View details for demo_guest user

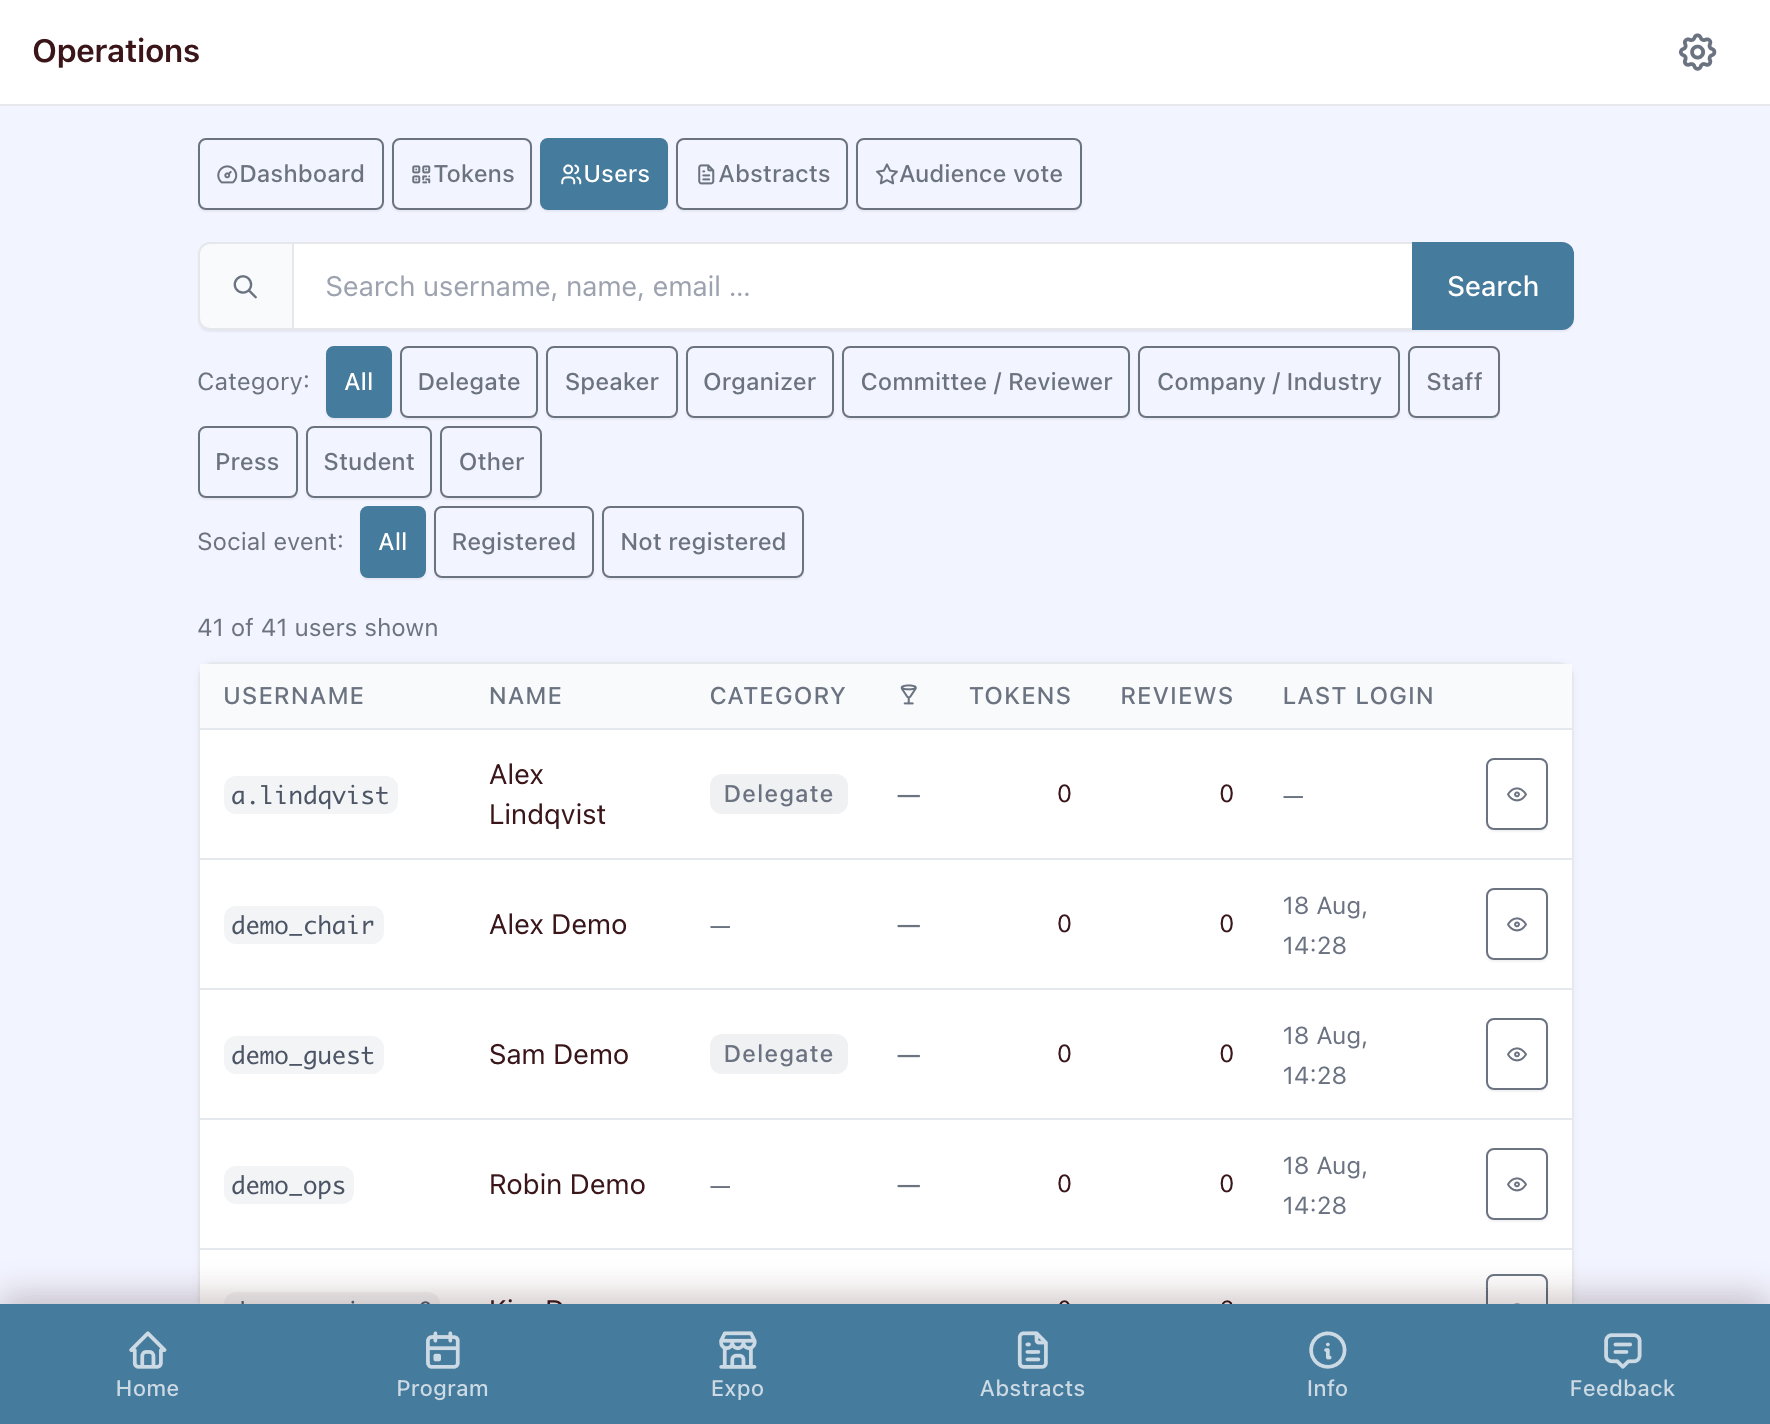(1516, 1054)
